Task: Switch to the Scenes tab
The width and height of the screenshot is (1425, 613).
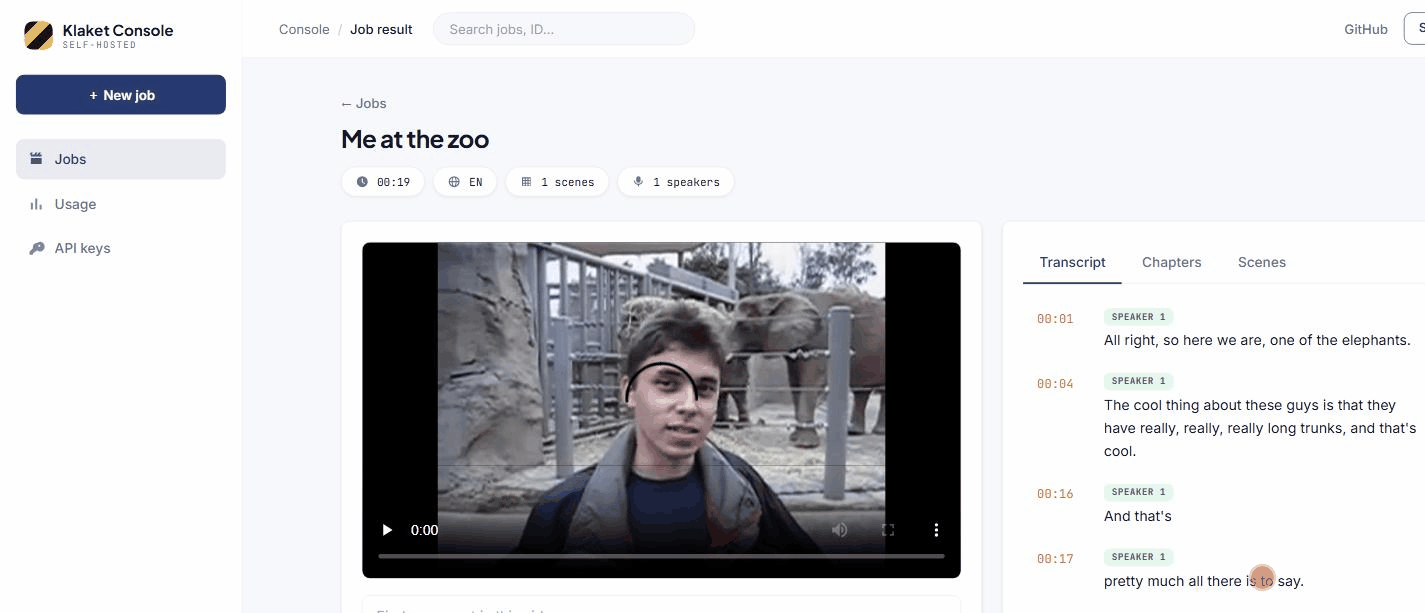Action: pos(1262,262)
